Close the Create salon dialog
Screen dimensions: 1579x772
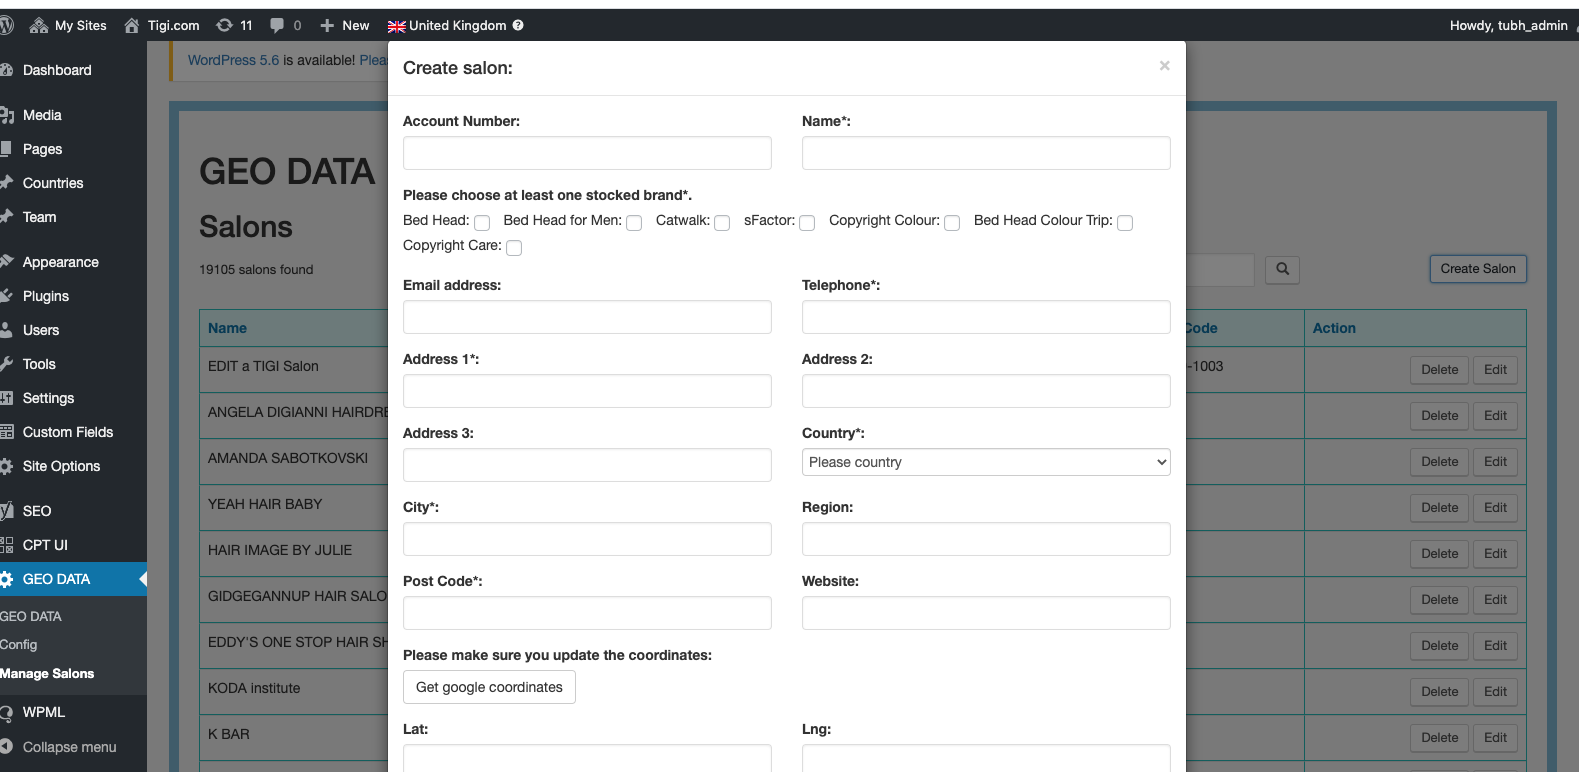[1164, 66]
